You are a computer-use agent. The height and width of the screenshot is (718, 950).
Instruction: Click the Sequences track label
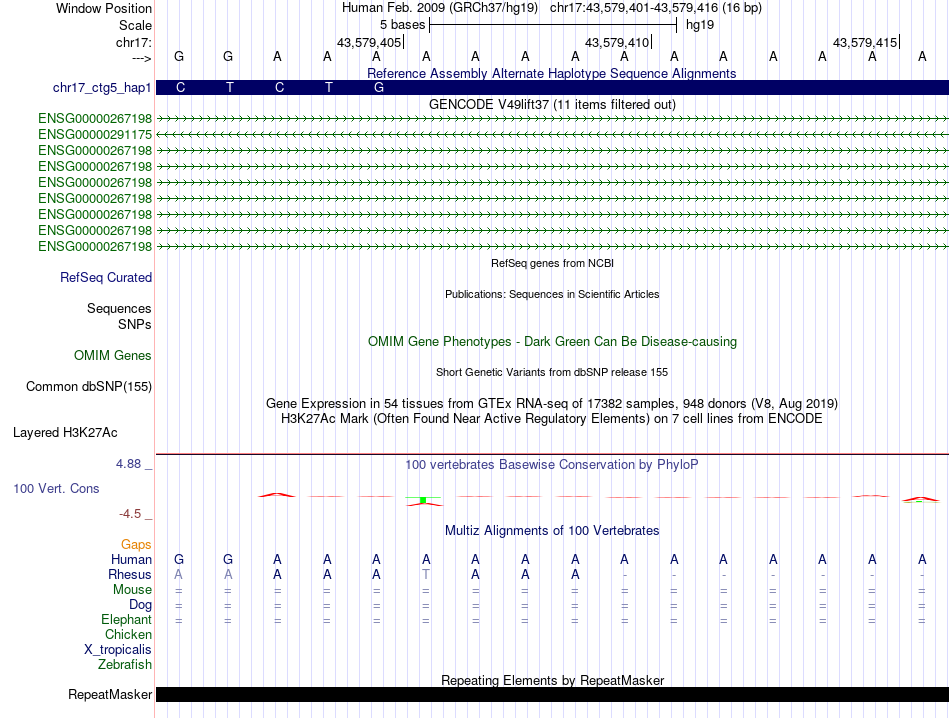click(119, 308)
